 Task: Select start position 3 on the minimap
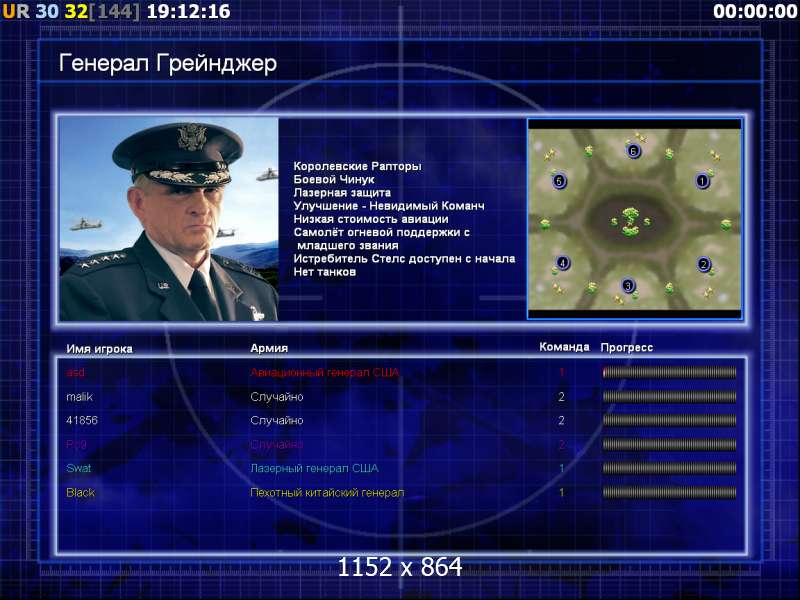click(628, 286)
